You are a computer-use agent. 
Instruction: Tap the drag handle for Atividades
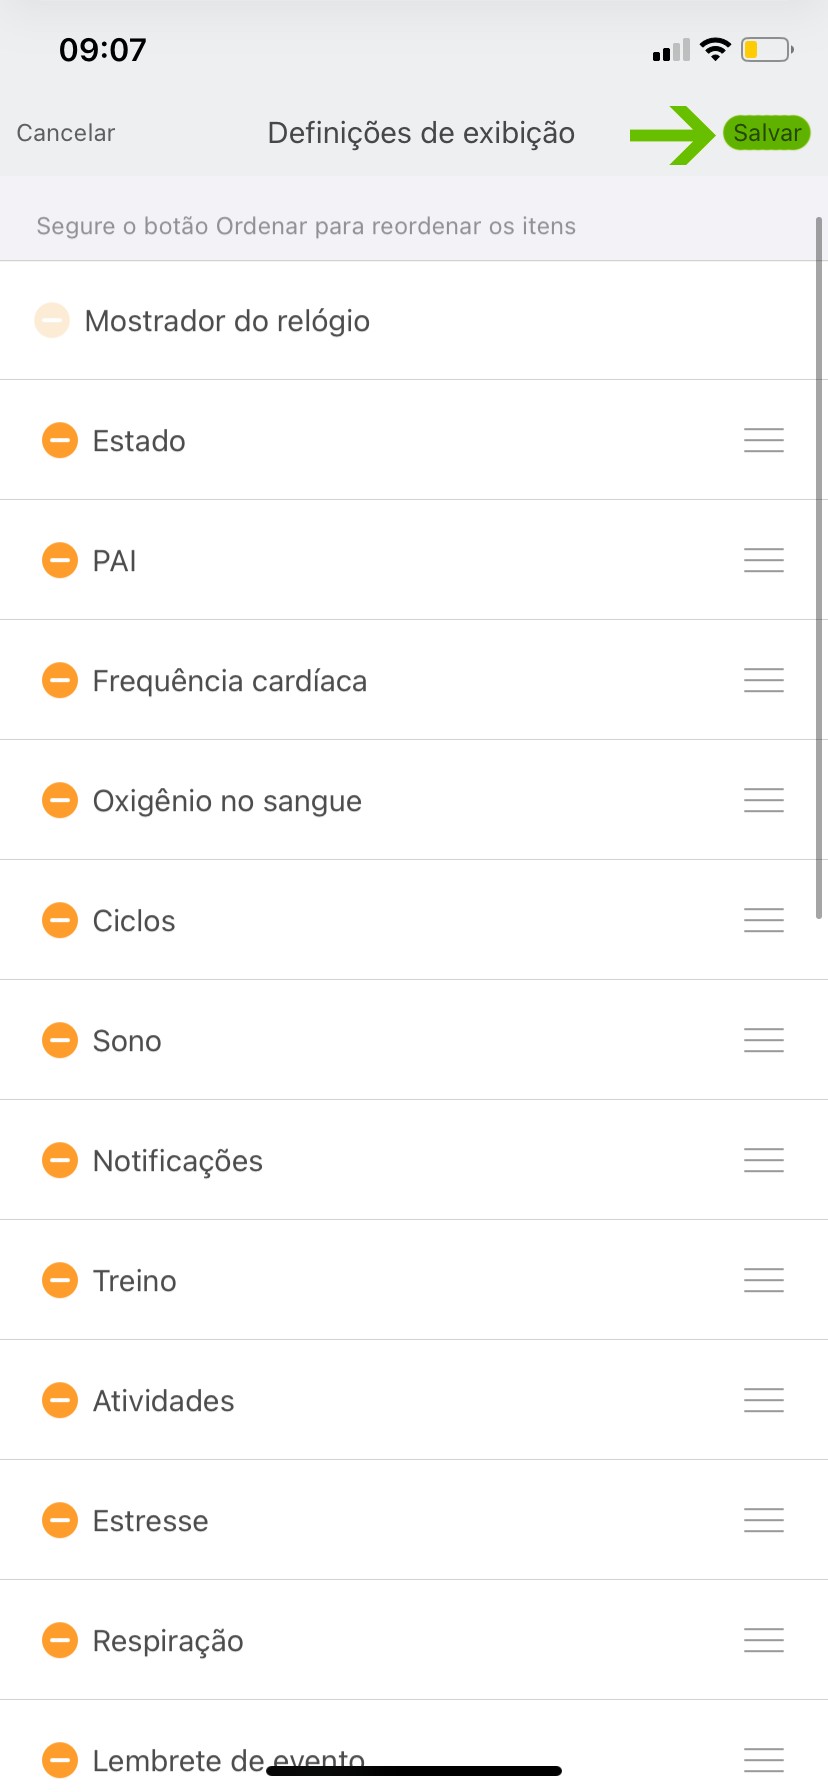[x=763, y=1400]
